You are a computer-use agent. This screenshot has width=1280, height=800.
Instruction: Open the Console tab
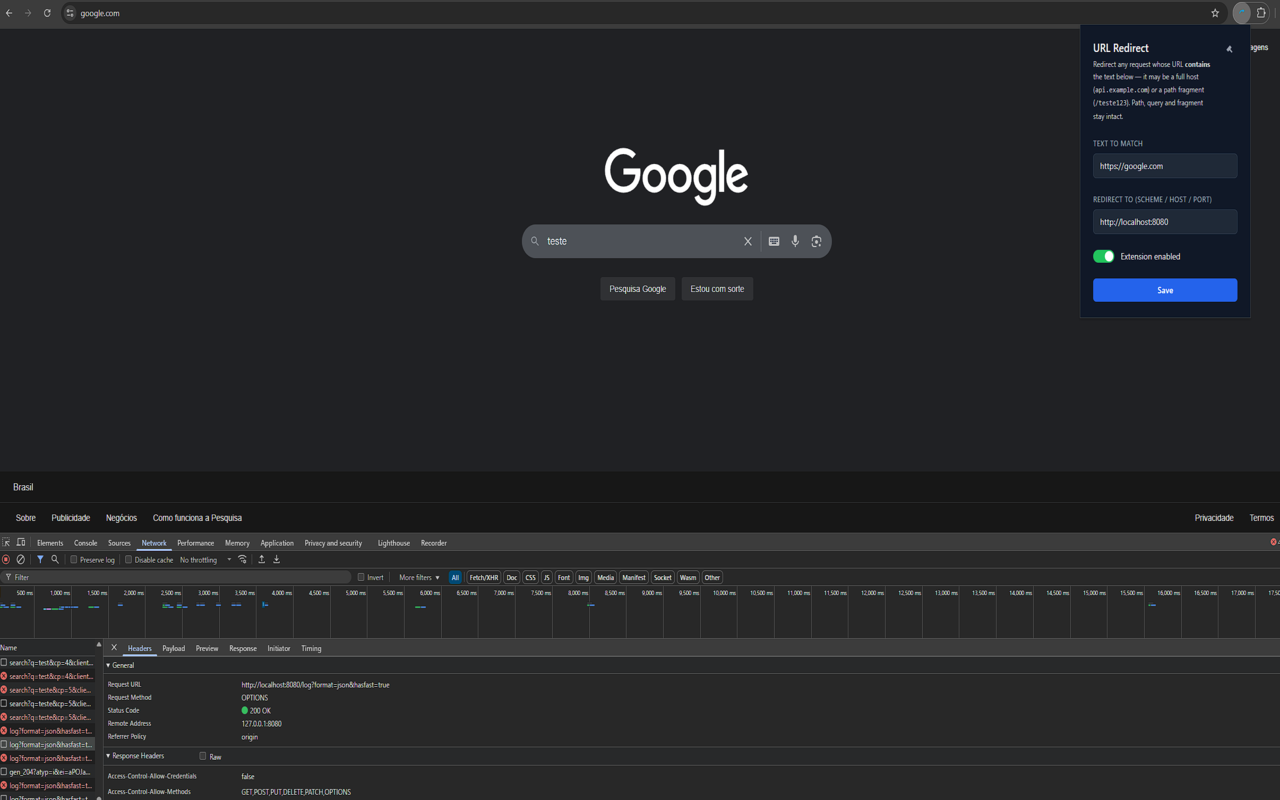(86, 543)
